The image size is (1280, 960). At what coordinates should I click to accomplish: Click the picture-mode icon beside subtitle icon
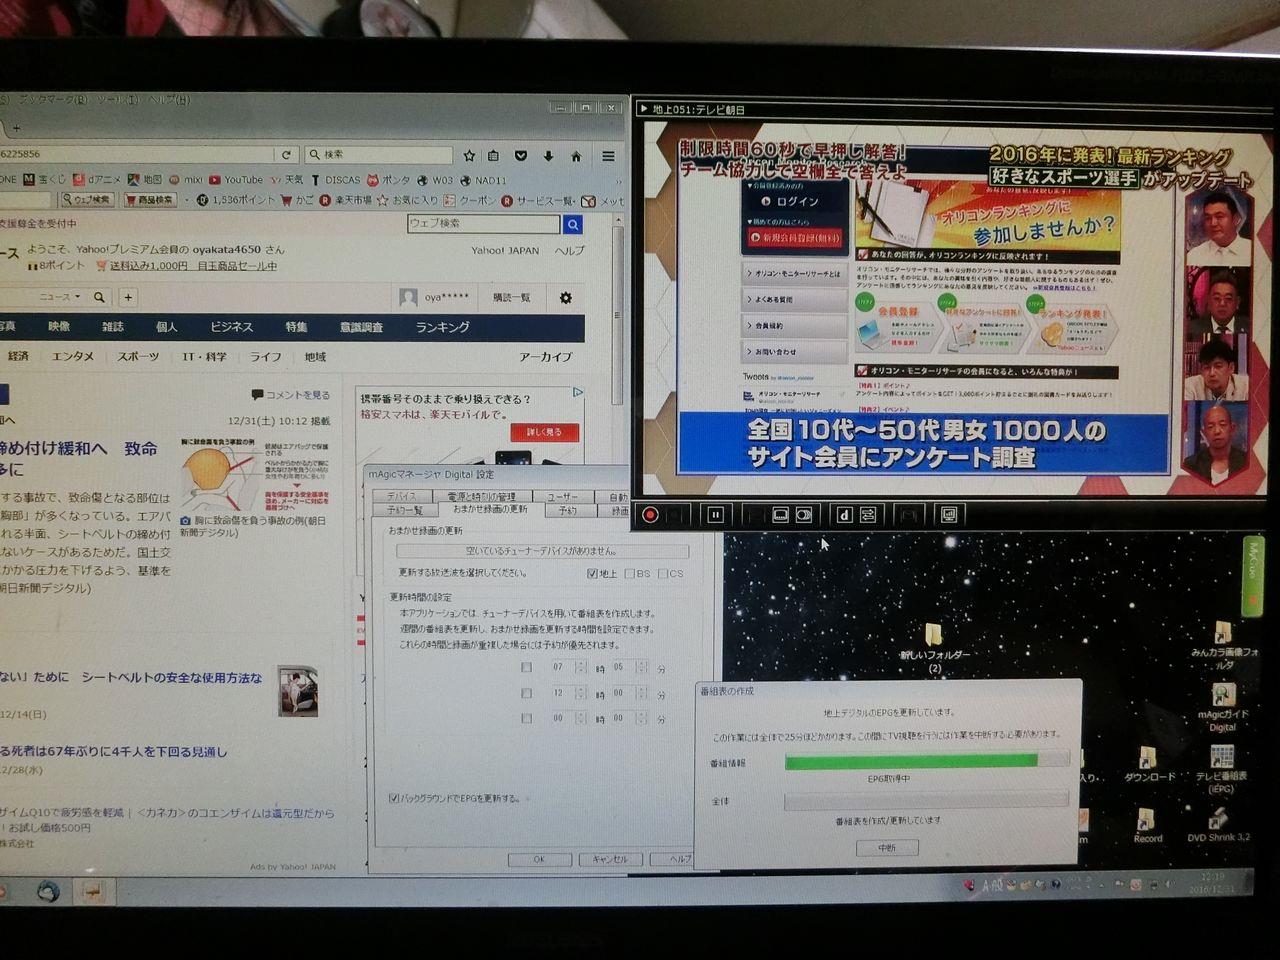(803, 514)
